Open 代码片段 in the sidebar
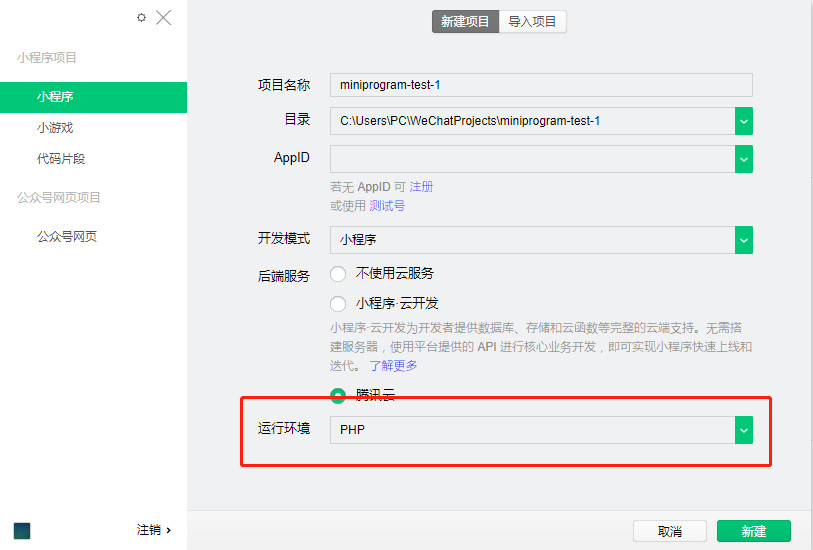This screenshot has height=550, width=813. click(x=61, y=159)
